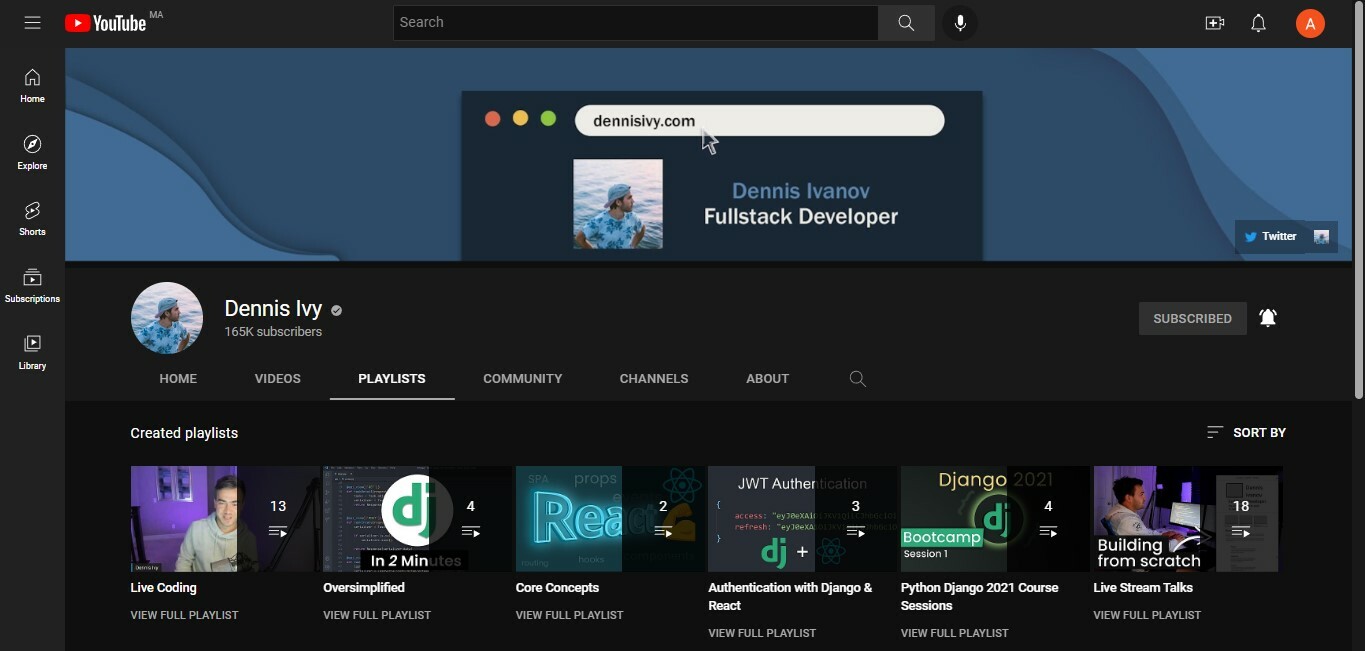Open the account avatar menu
Screen dimensions: 1365x651
point(1310,23)
